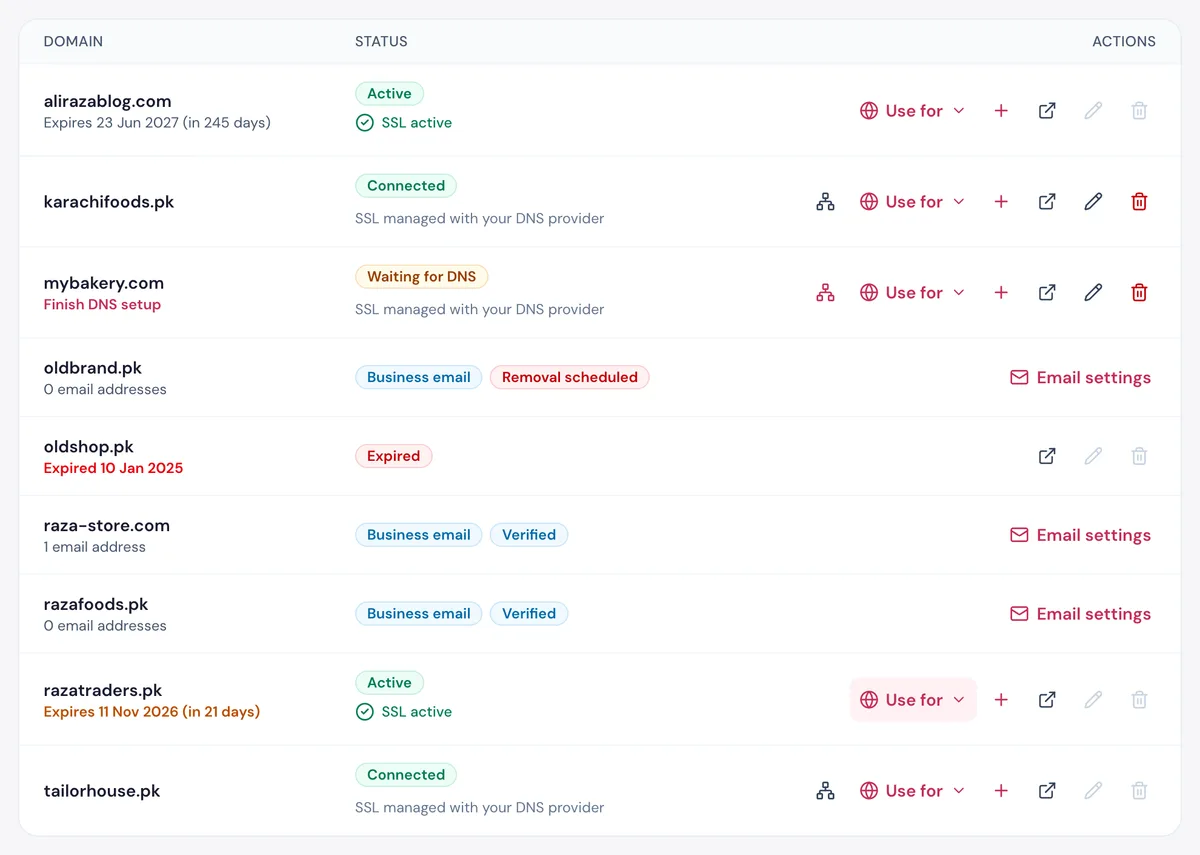Screen dimensions: 1200x855
Task: Open alirazablog.com in a new tab
Action: [x=1047, y=111]
